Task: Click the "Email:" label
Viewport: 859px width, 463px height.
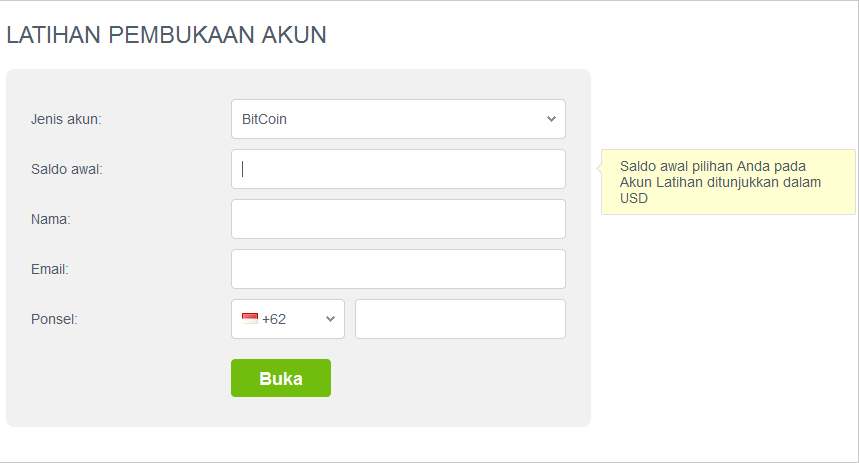Action: 50,269
